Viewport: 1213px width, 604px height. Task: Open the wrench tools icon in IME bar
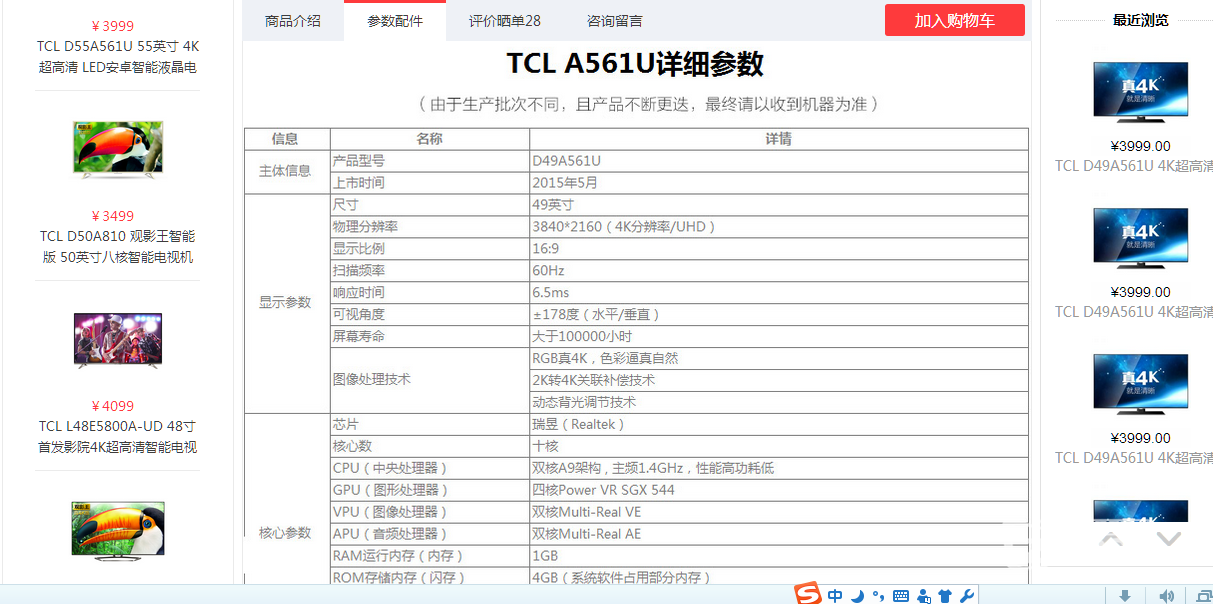[x=967, y=596]
